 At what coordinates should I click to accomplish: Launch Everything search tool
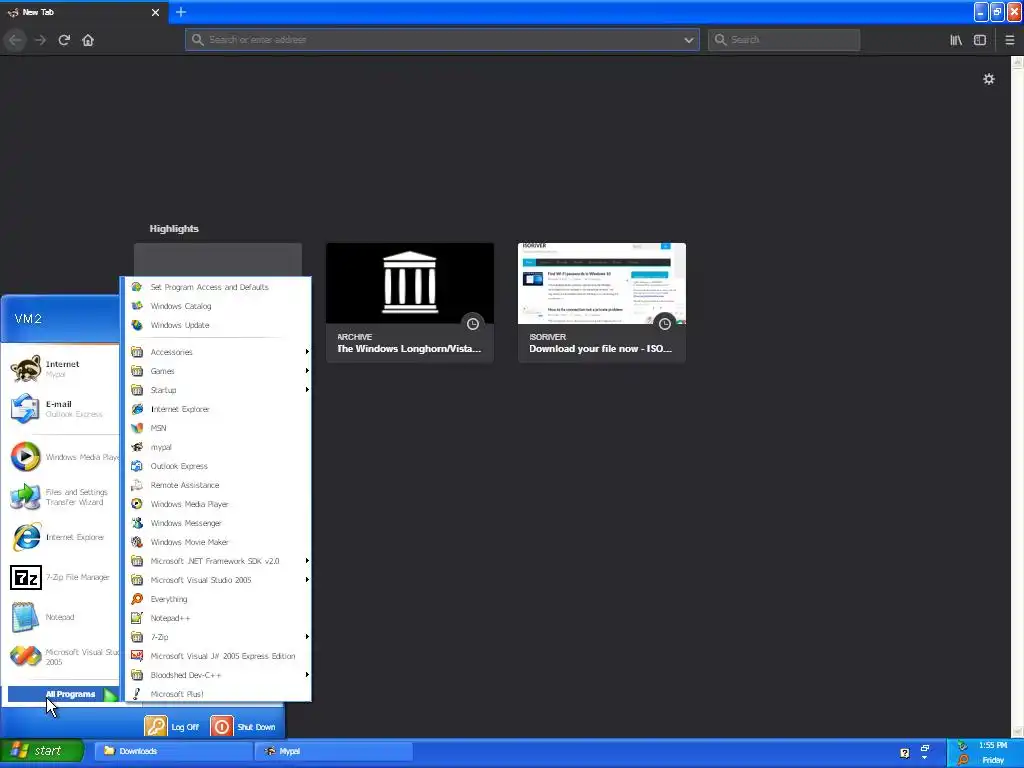218,599
